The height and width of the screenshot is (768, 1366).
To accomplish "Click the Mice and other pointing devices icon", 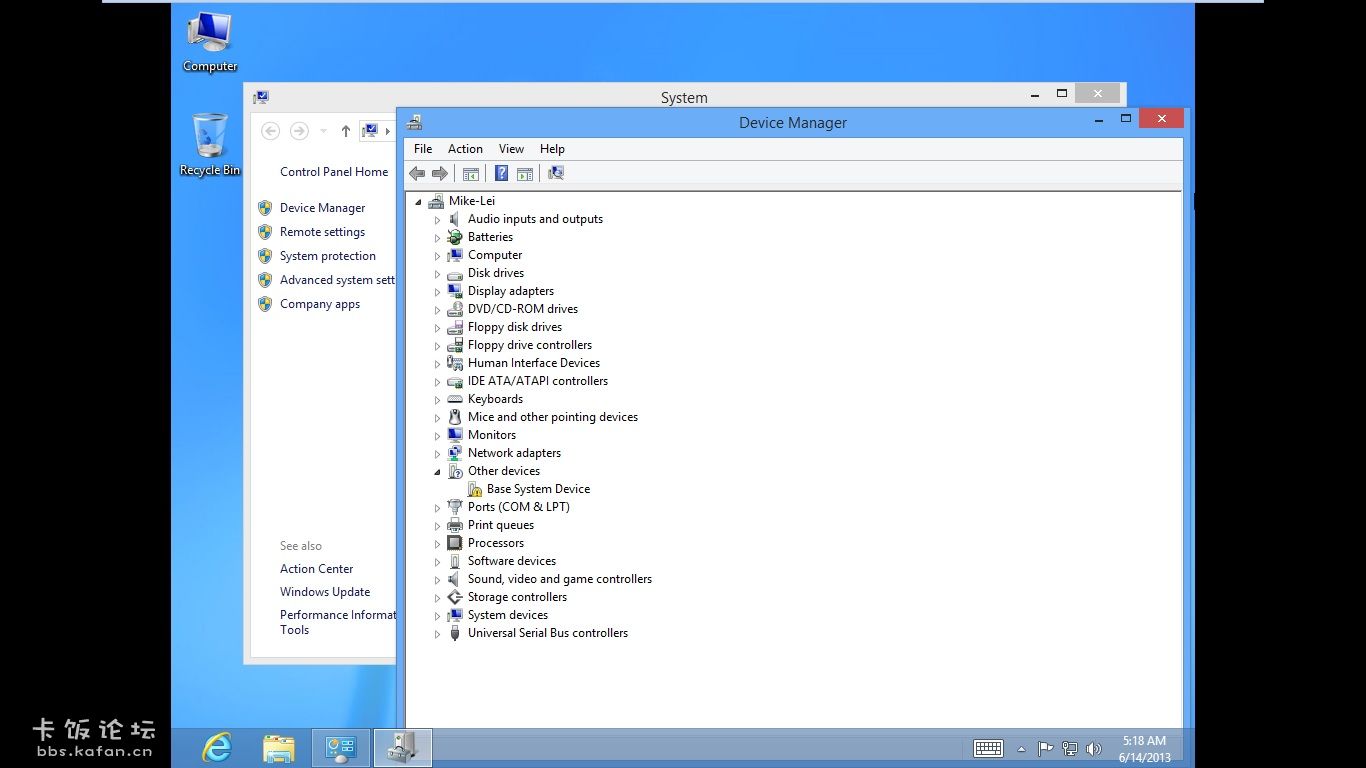I will click(455, 417).
